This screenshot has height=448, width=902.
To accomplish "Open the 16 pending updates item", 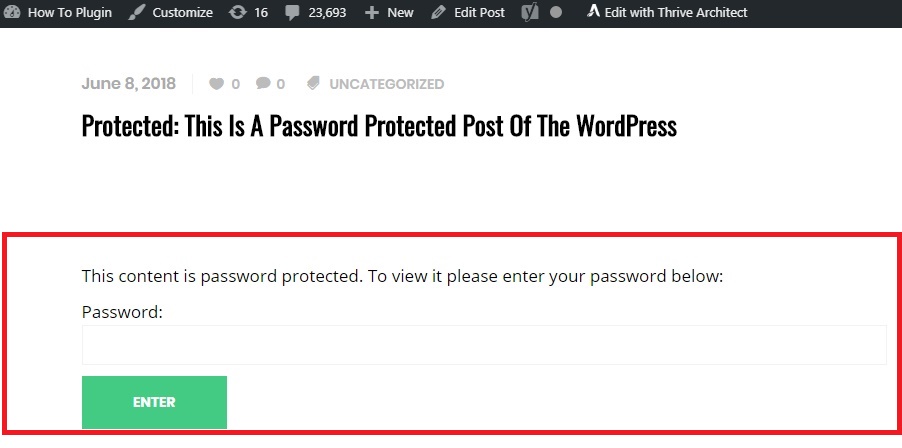I will [x=261, y=12].
